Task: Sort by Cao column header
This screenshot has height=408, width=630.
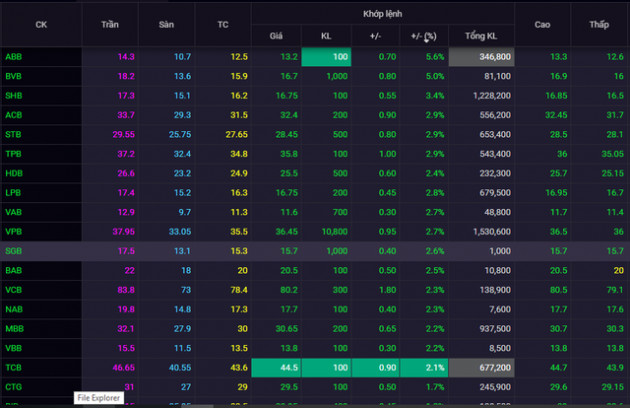Action: pos(542,25)
